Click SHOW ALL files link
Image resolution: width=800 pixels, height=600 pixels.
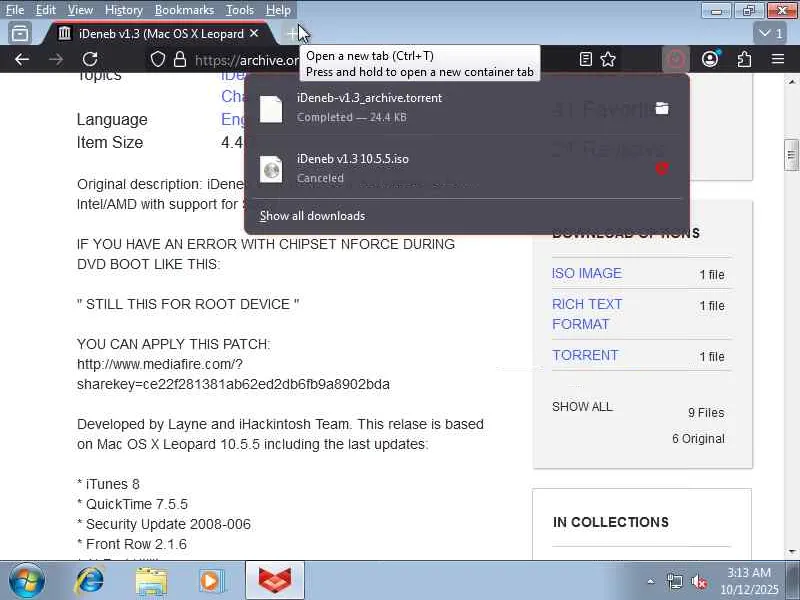582,407
